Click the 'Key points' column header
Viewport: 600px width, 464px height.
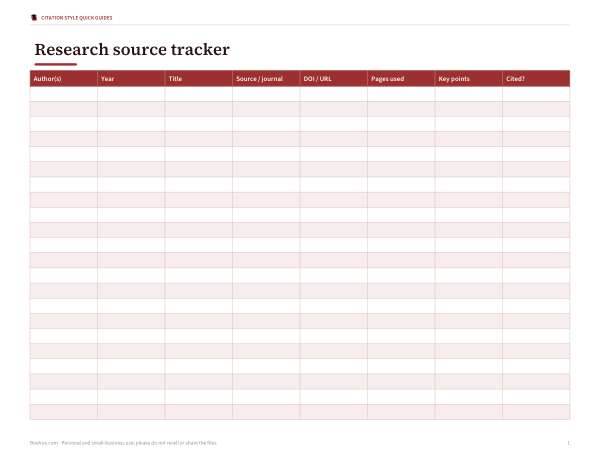click(469, 78)
